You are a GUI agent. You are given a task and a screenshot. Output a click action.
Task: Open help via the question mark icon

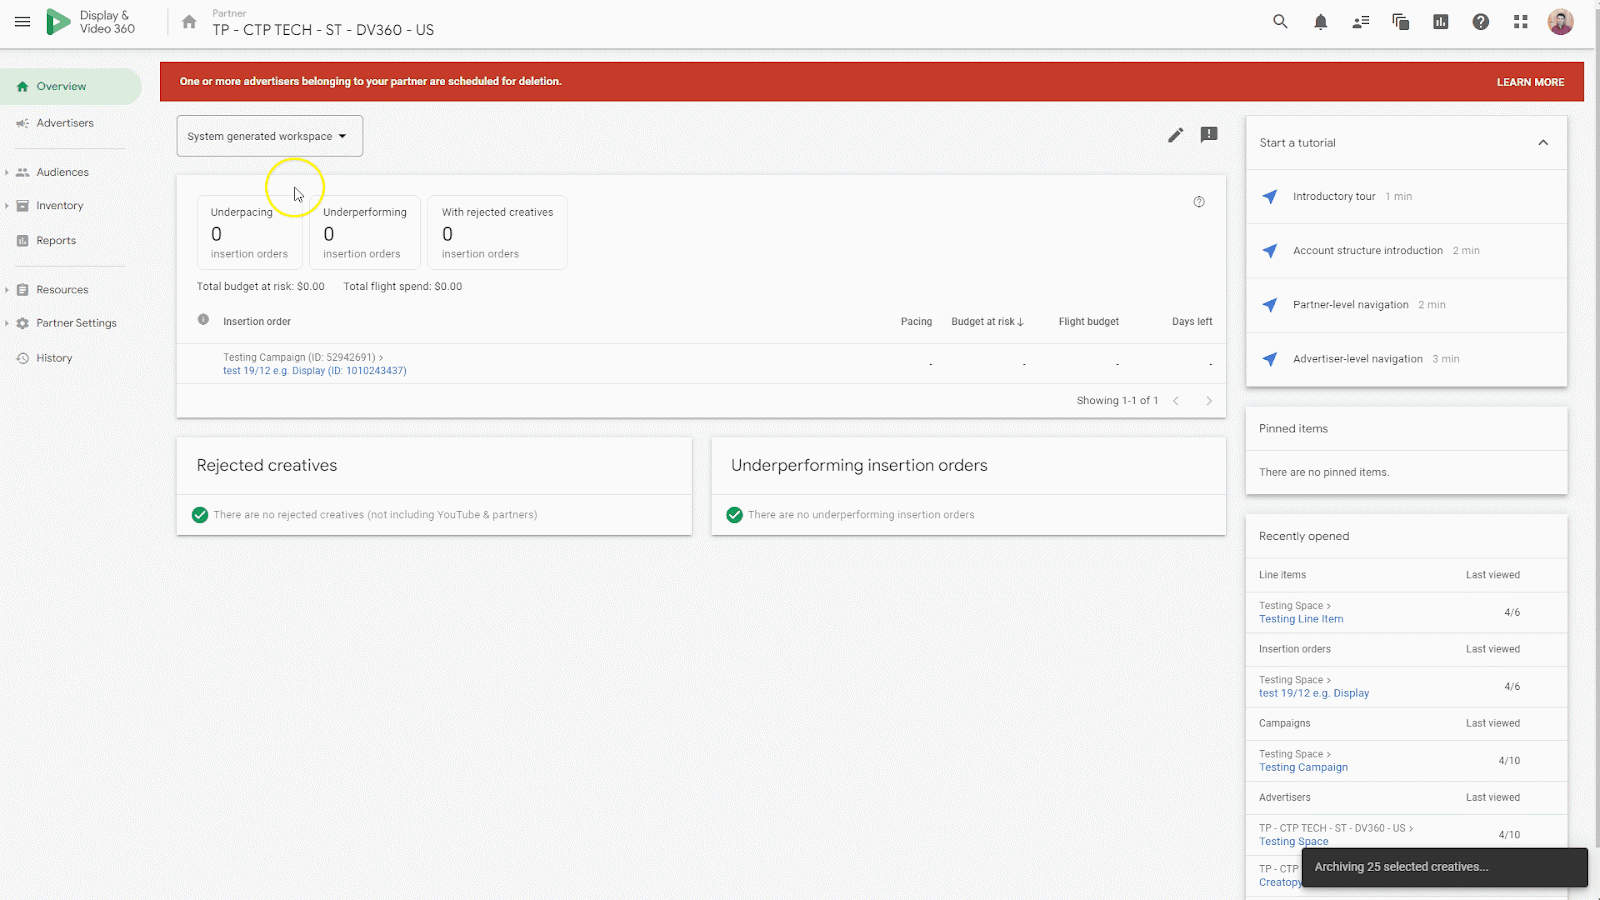[1480, 21]
